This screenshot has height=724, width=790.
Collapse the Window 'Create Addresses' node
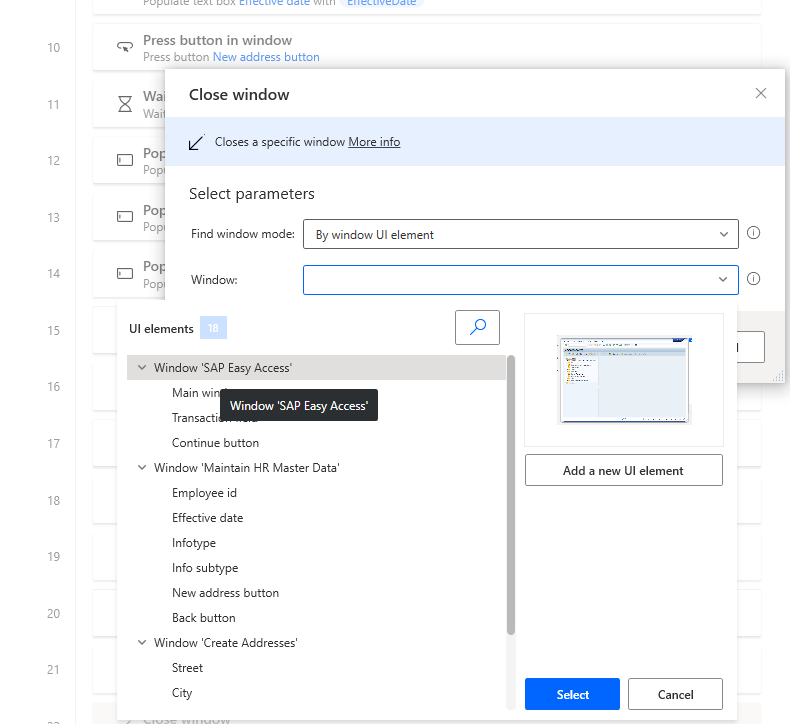pyautogui.click(x=142, y=642)
